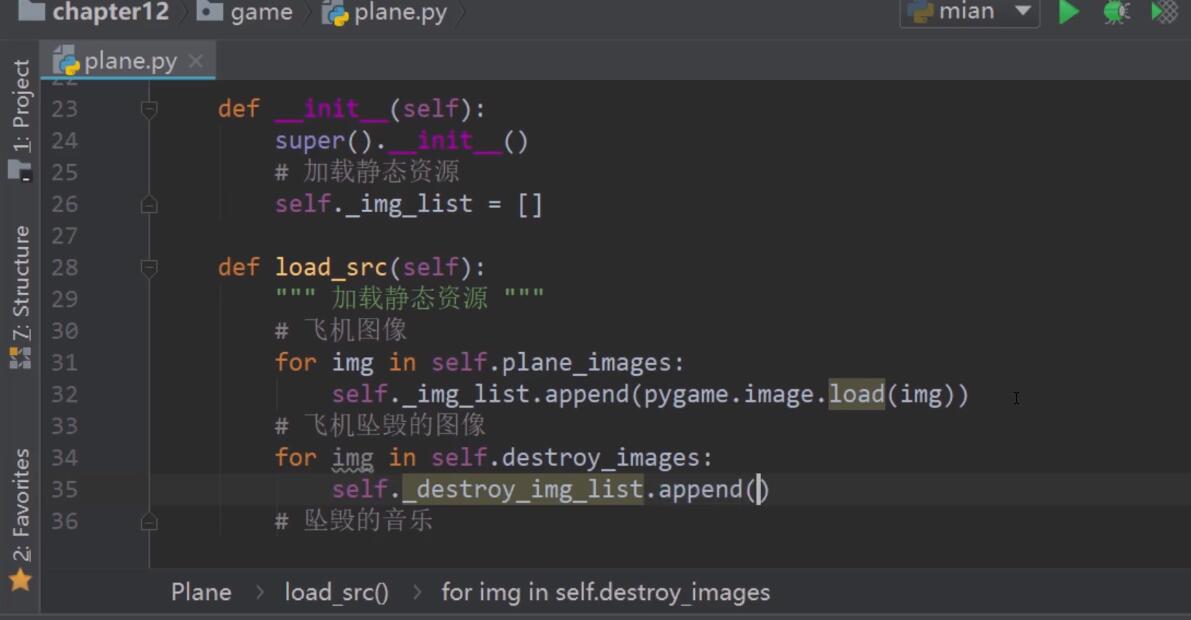The image size is (1191, 620).
Task: Open the 7: Structure tool window
Action: tap(21, 283)
